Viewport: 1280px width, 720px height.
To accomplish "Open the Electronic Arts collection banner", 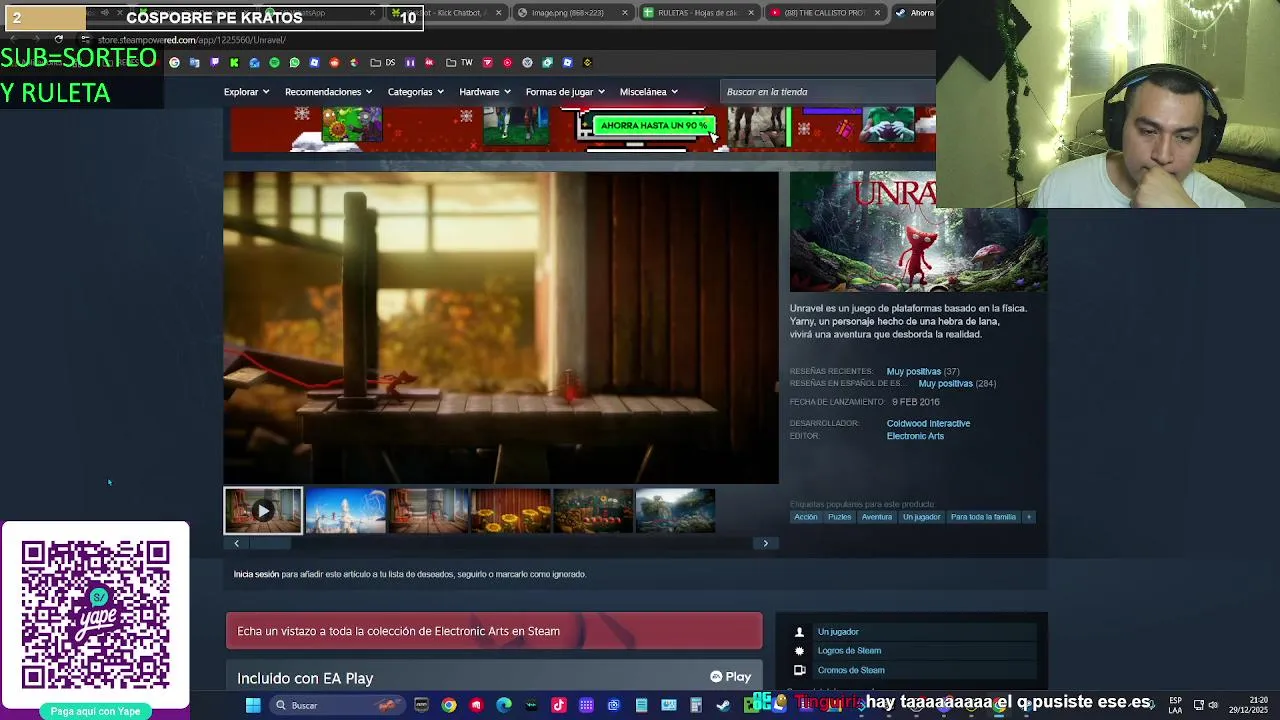I will (494, 631).
